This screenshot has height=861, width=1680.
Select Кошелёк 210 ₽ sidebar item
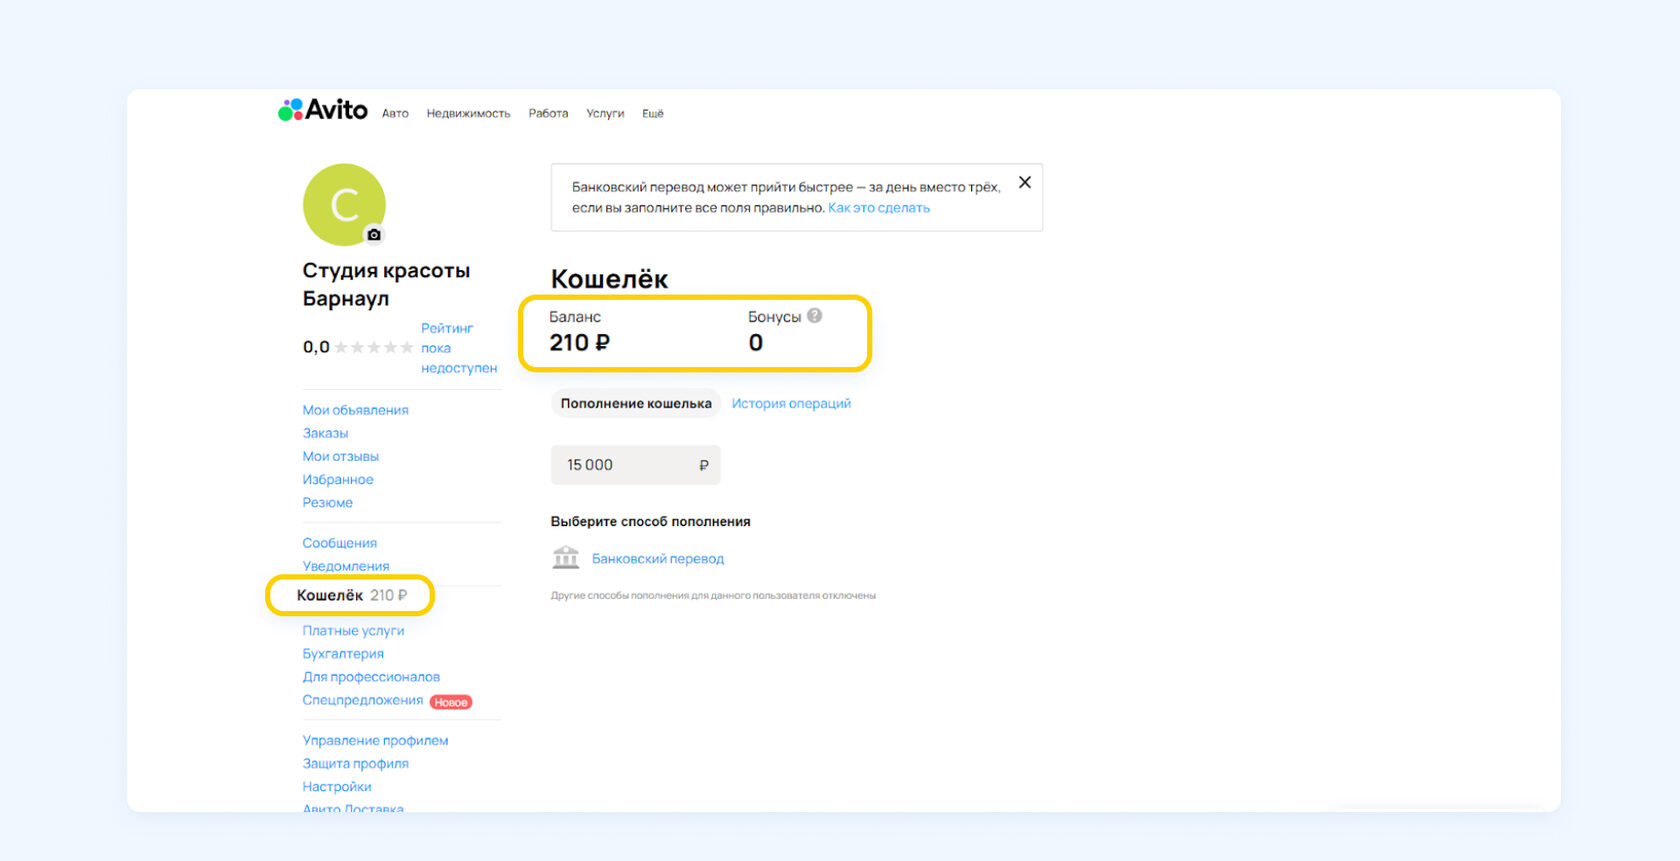pyautogui.click(x=352, y=595)
